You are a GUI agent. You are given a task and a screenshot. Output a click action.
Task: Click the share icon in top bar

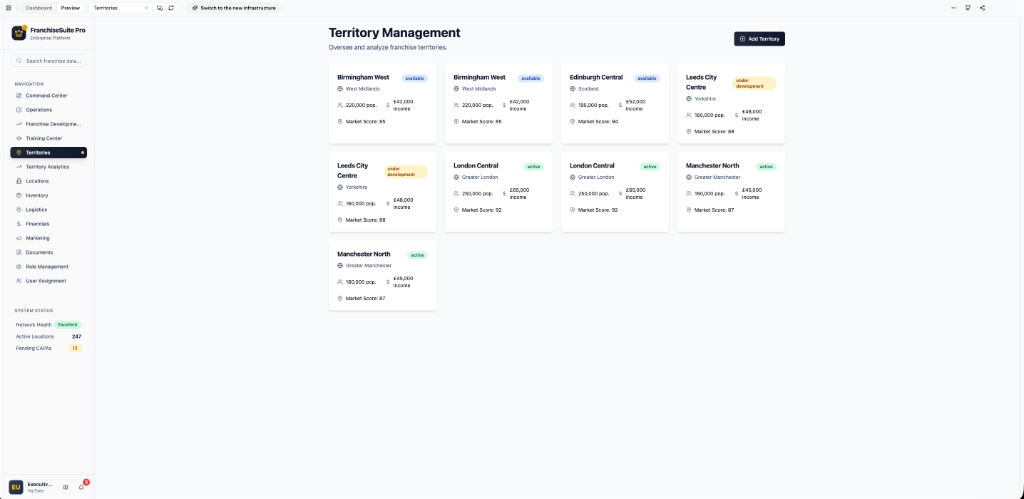(x=982, y=8)
